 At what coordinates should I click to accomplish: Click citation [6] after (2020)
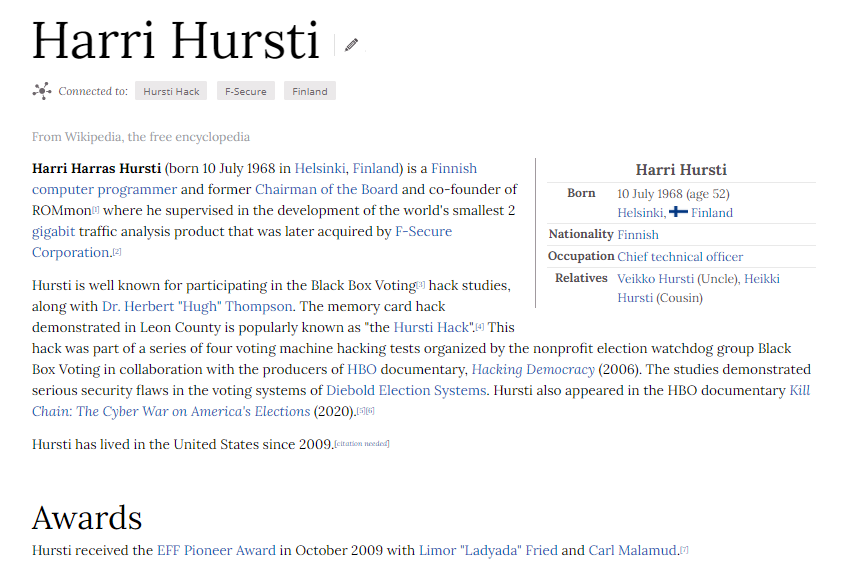(370, 410)
